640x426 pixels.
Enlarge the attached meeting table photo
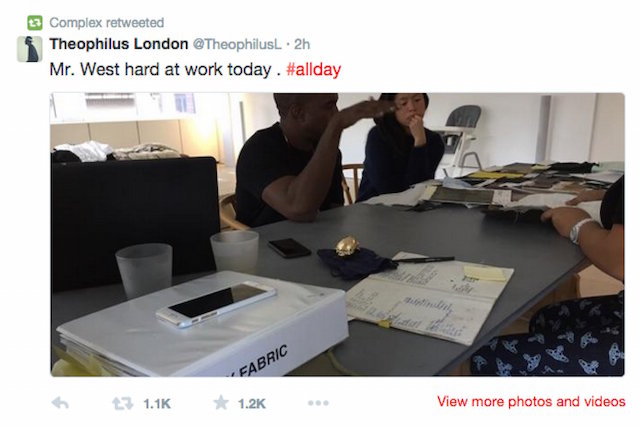click(x=338, y=235)
